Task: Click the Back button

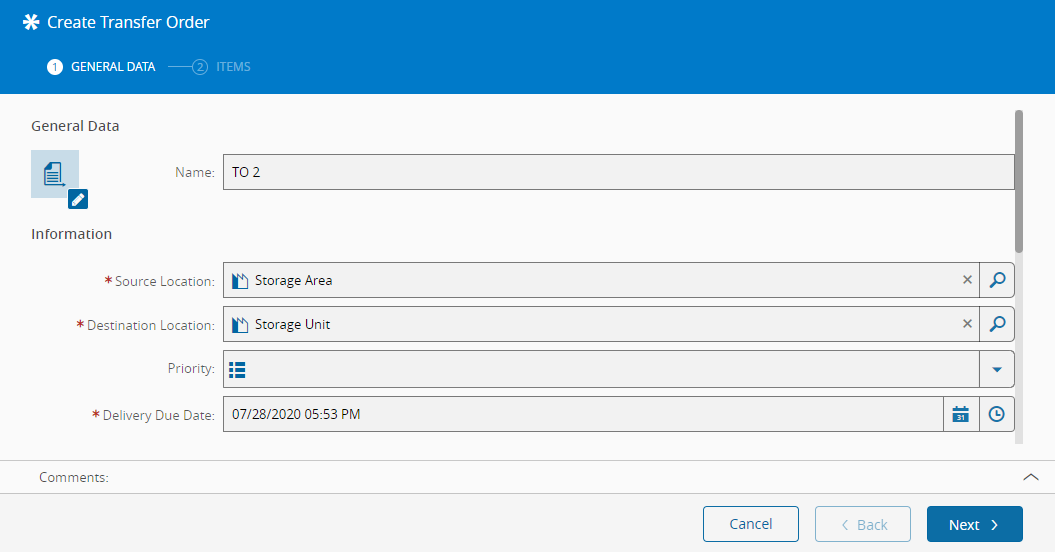Action: [862, 524]
